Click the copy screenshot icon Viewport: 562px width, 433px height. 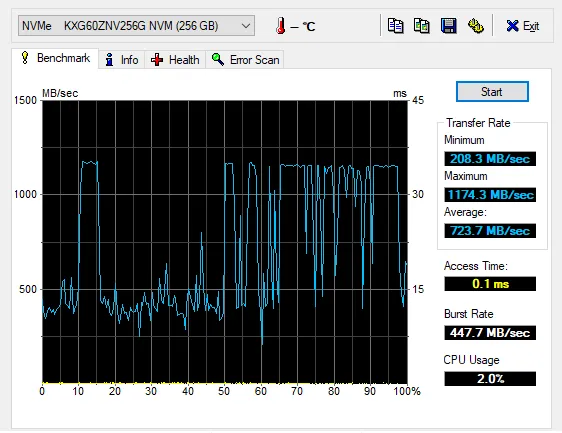click(x=422, y=26)
